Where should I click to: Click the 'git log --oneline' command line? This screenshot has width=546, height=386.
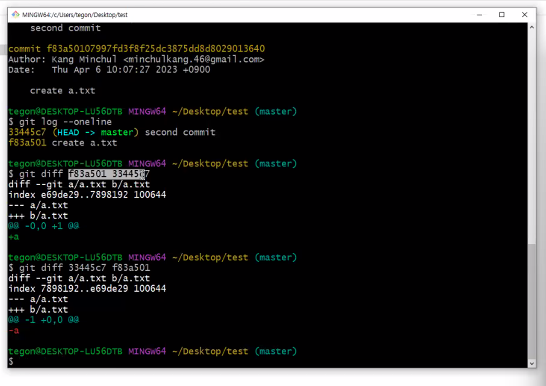pyautogui.click(x=60, y=122)
